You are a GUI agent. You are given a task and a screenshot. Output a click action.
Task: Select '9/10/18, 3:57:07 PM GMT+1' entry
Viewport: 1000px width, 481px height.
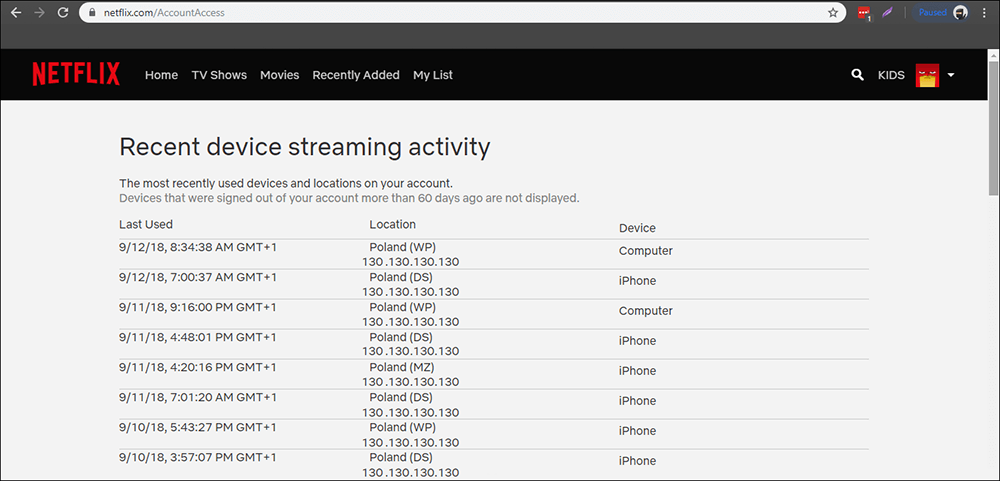(x=198, y=457)
